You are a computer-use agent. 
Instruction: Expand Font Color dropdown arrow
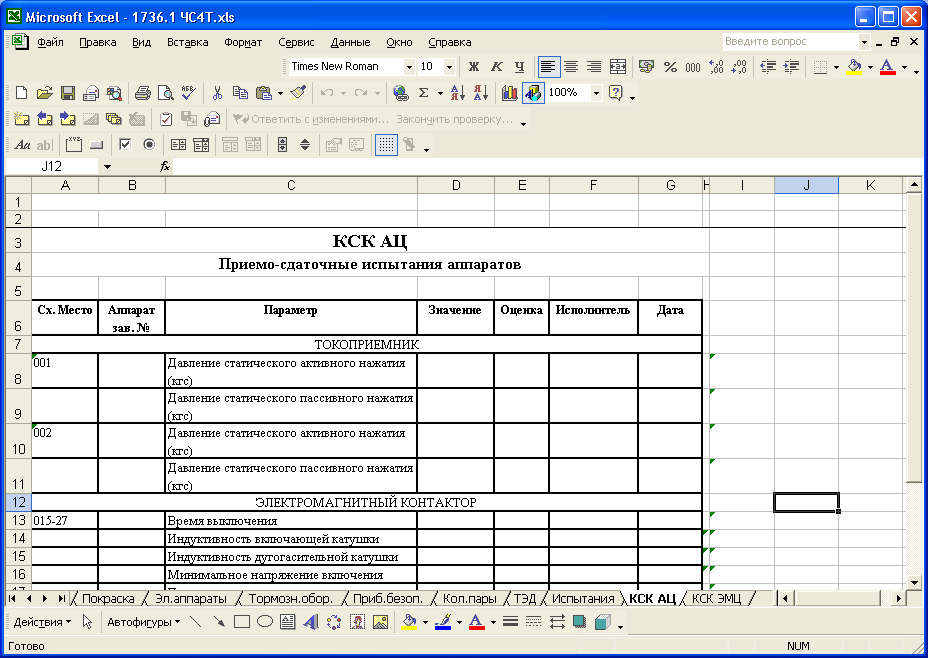click(x=904, y=67)
